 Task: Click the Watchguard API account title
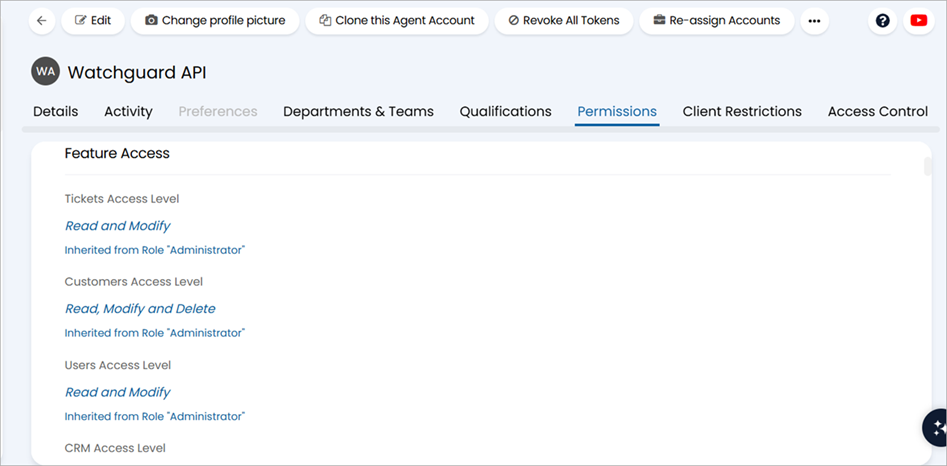[136, 72]
